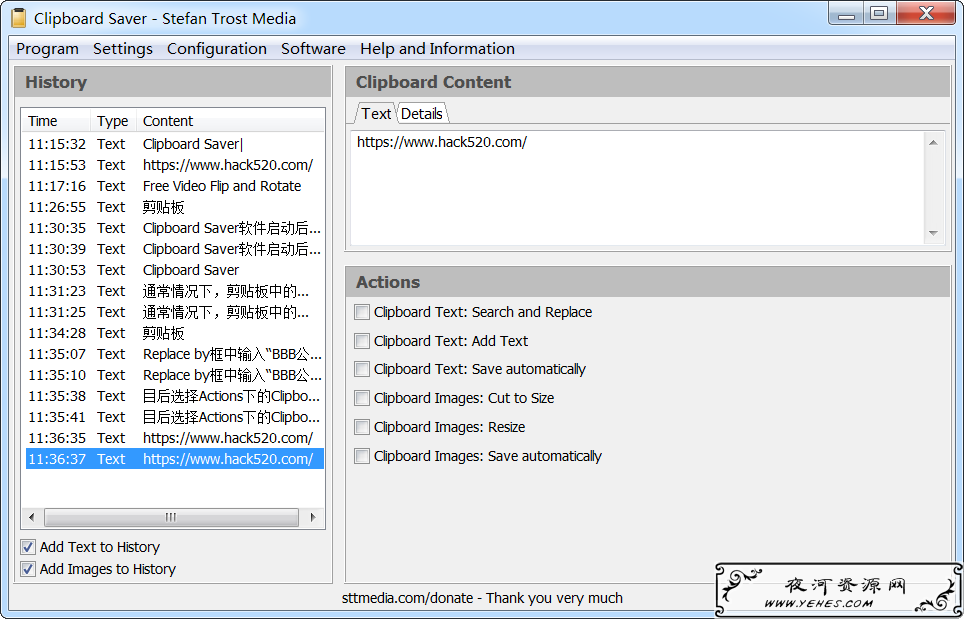Enable Clipboard Images: Resize

362,427
